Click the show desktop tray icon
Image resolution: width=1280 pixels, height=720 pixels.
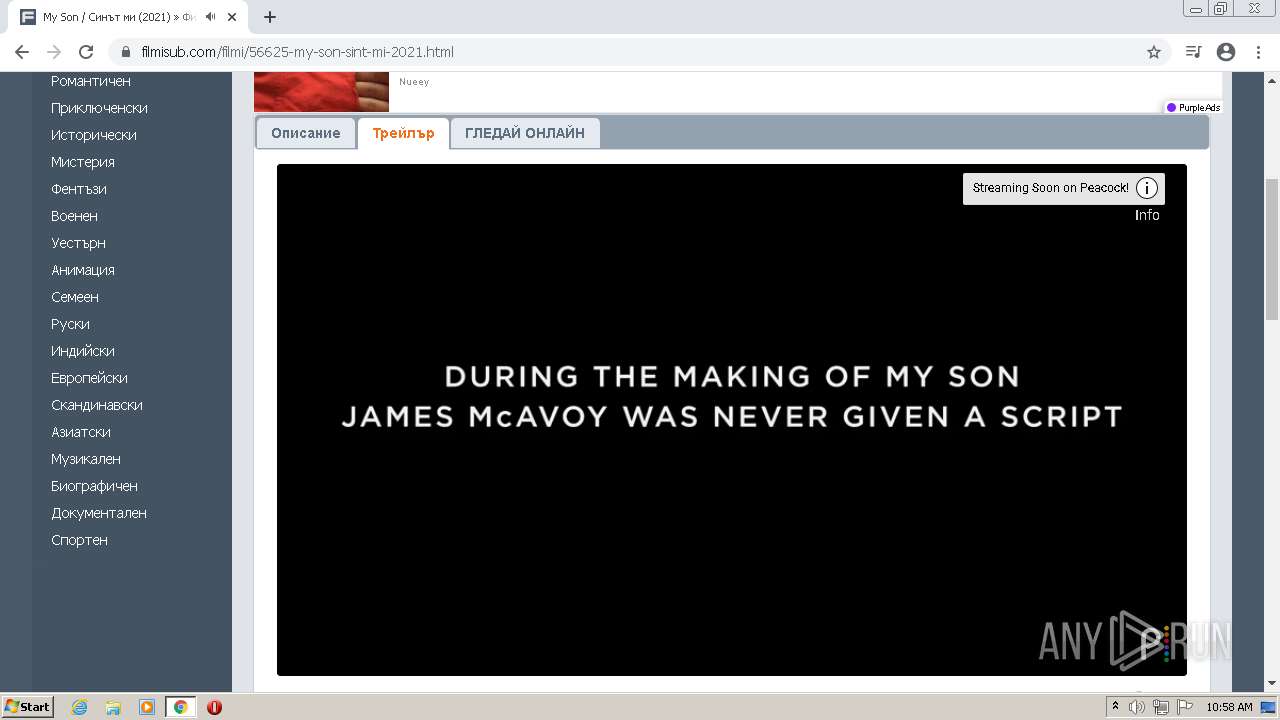tap(1269, 707)
